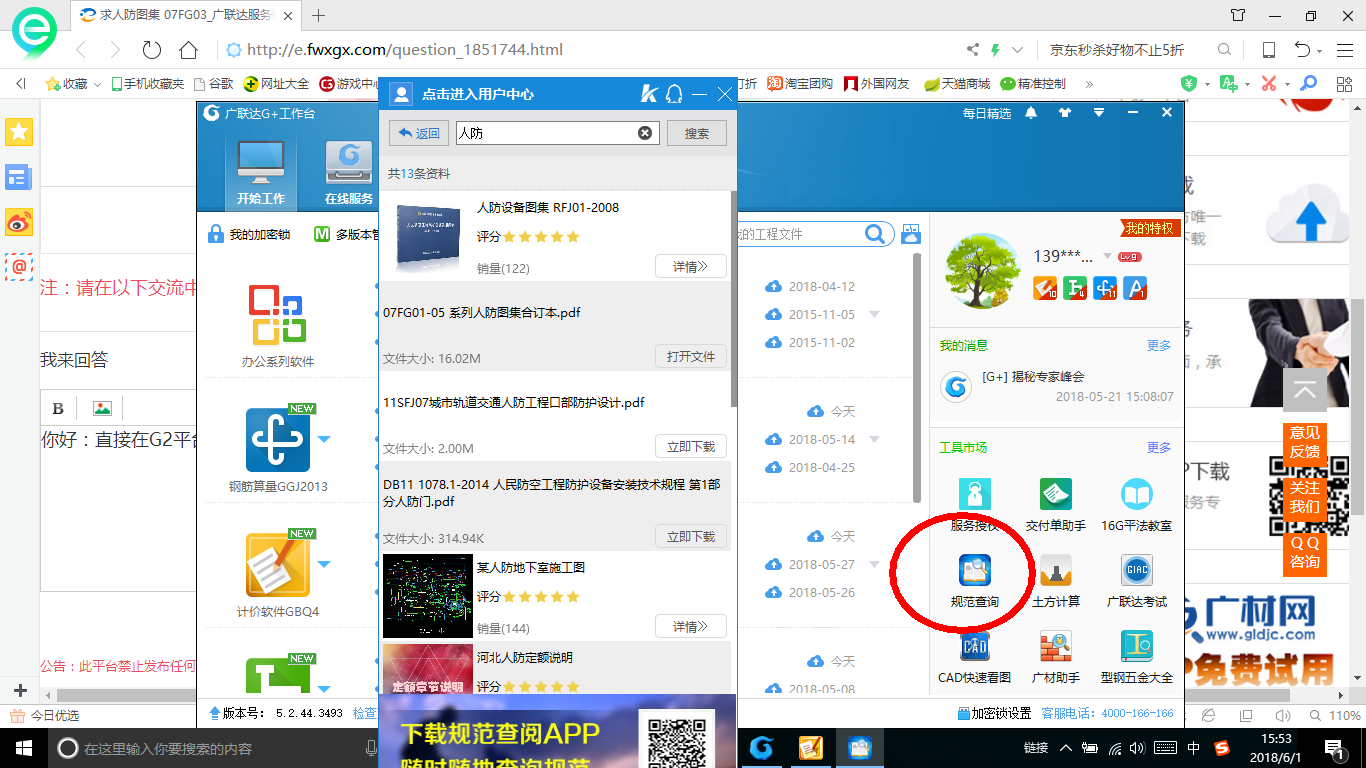Reload the page with the refresh icon
Screen dimensions: 1366x768
pyautogui.click(x=152, y=50)
